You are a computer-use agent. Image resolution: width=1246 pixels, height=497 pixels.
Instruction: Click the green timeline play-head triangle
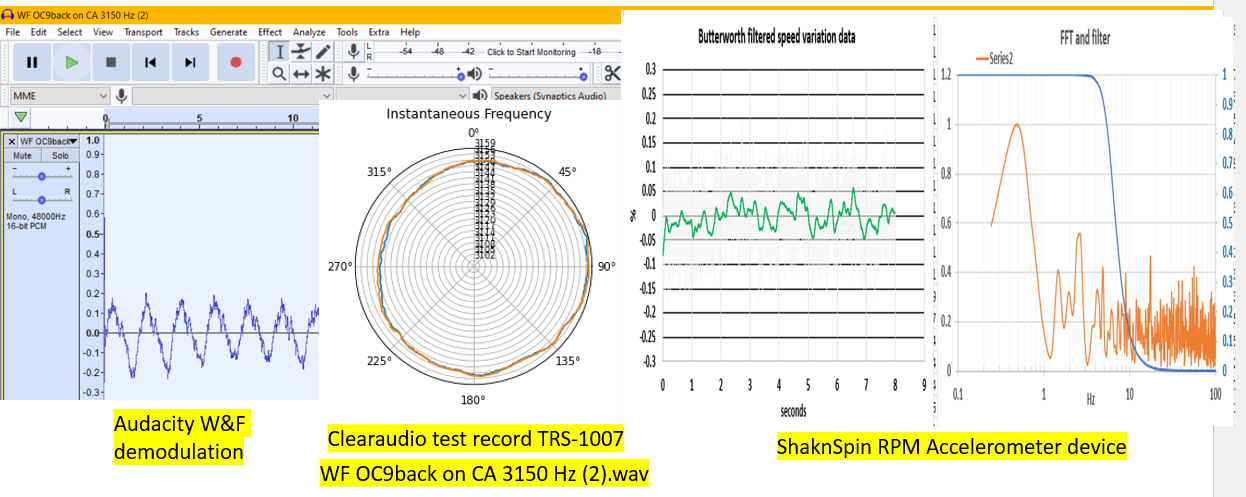click(x=21, y=117)
